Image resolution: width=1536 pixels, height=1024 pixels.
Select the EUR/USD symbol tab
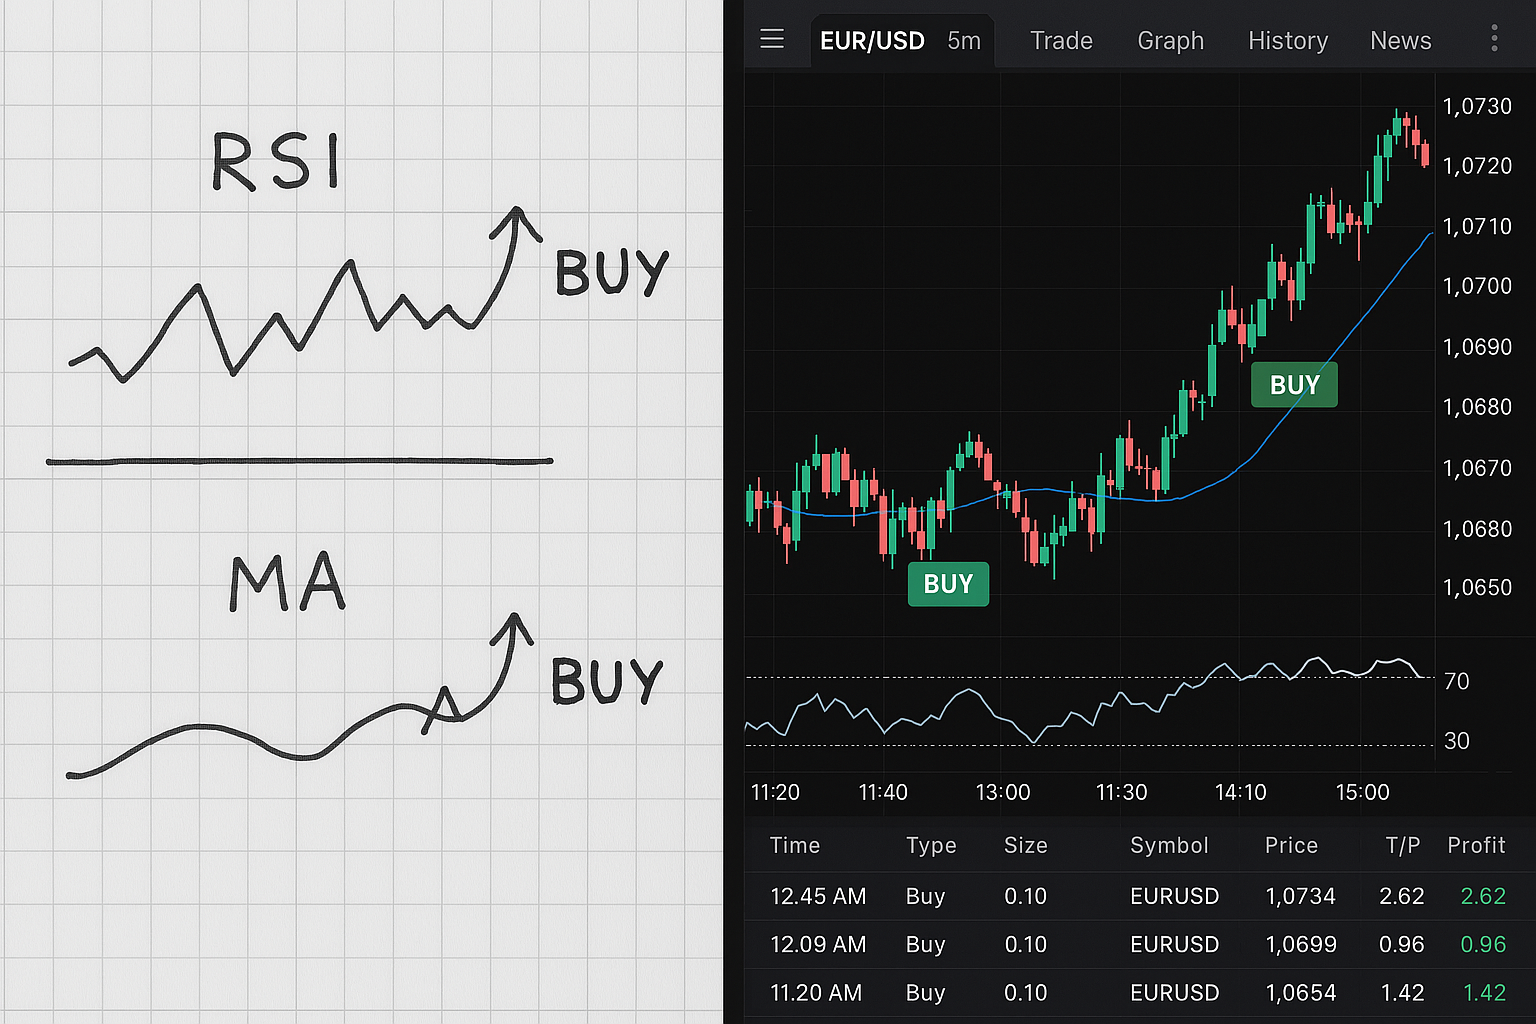point(872,40)
